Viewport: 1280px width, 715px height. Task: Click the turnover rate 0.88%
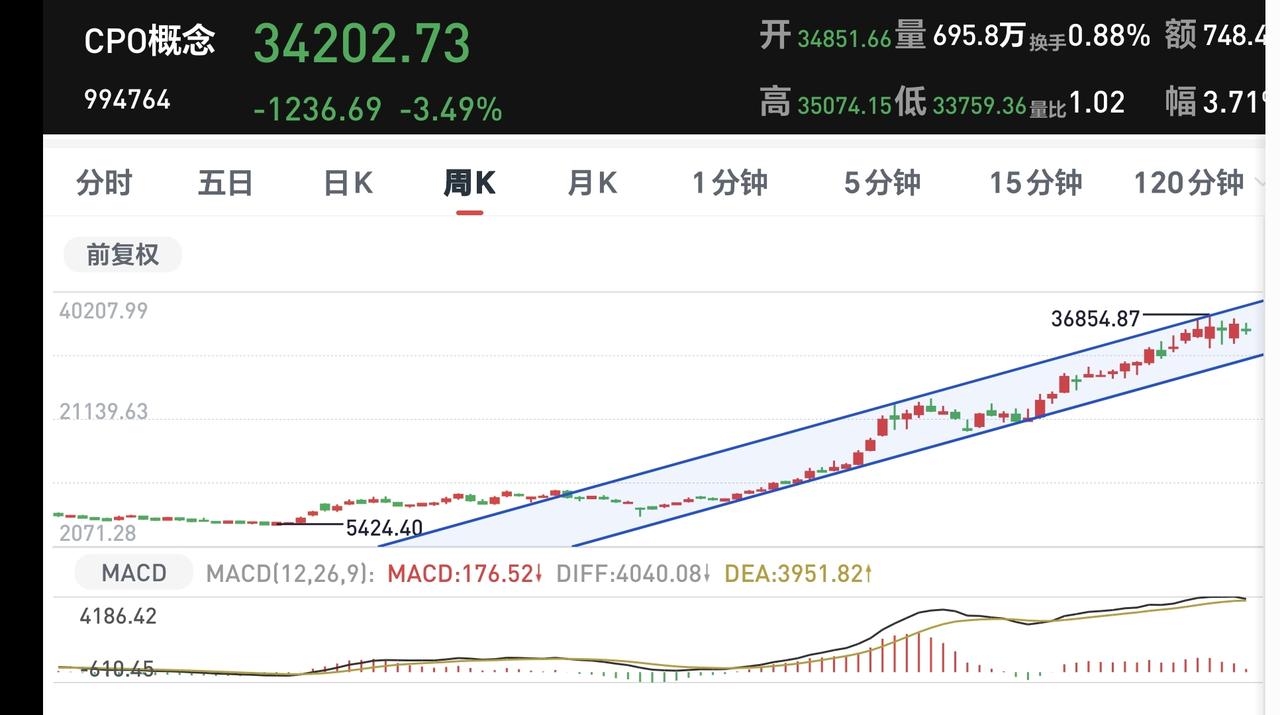(x=1109, y=37)
